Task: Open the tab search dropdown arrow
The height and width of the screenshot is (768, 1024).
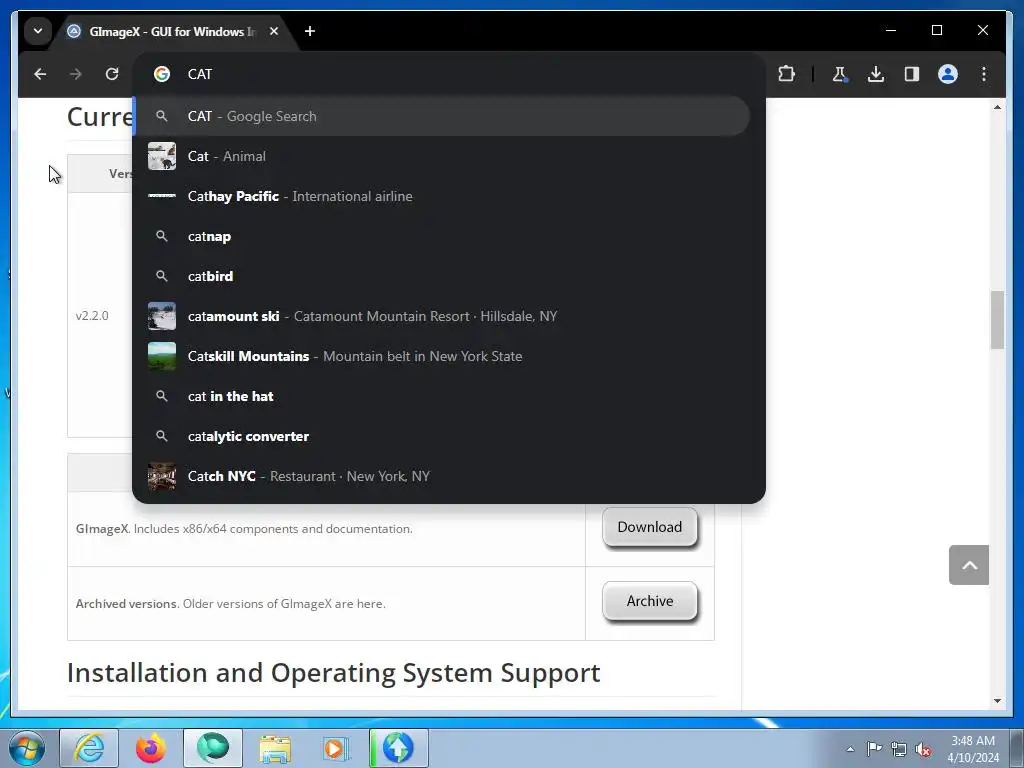Action: coord(38,31)
